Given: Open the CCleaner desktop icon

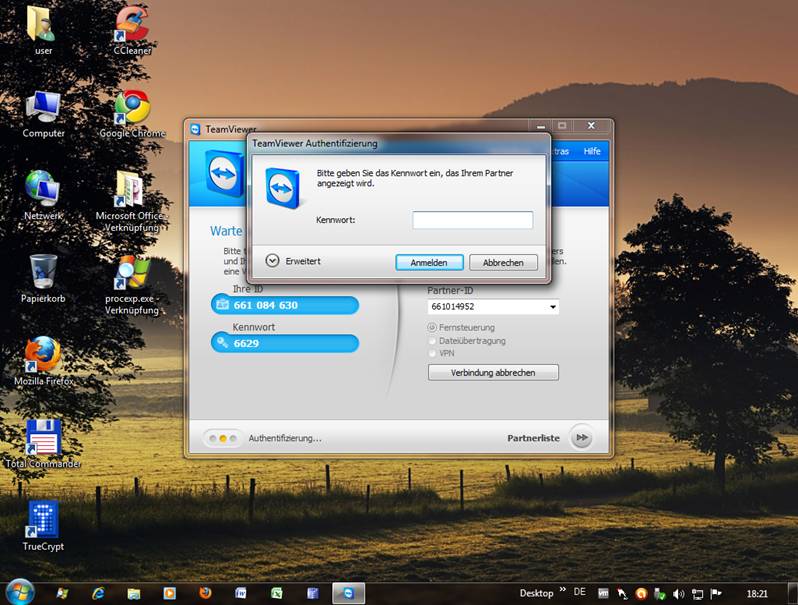Looking at the screenshot, I should (132, 24).
